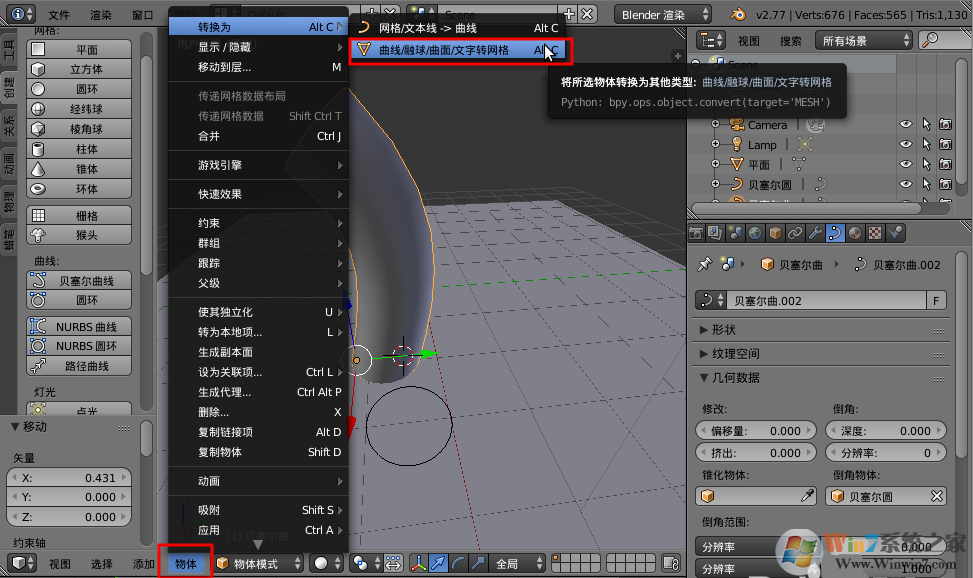
Task: Open the Render properties tab (camera icon)
Action: point(695,232)
